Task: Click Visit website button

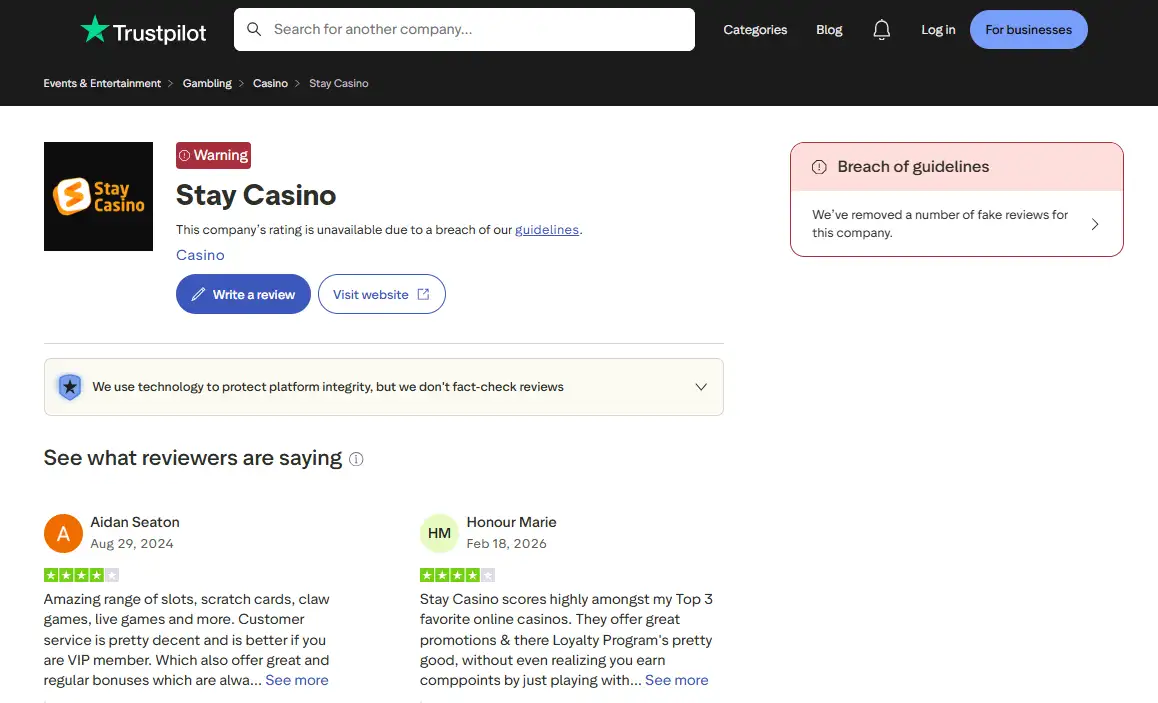Action: (382, 294)
